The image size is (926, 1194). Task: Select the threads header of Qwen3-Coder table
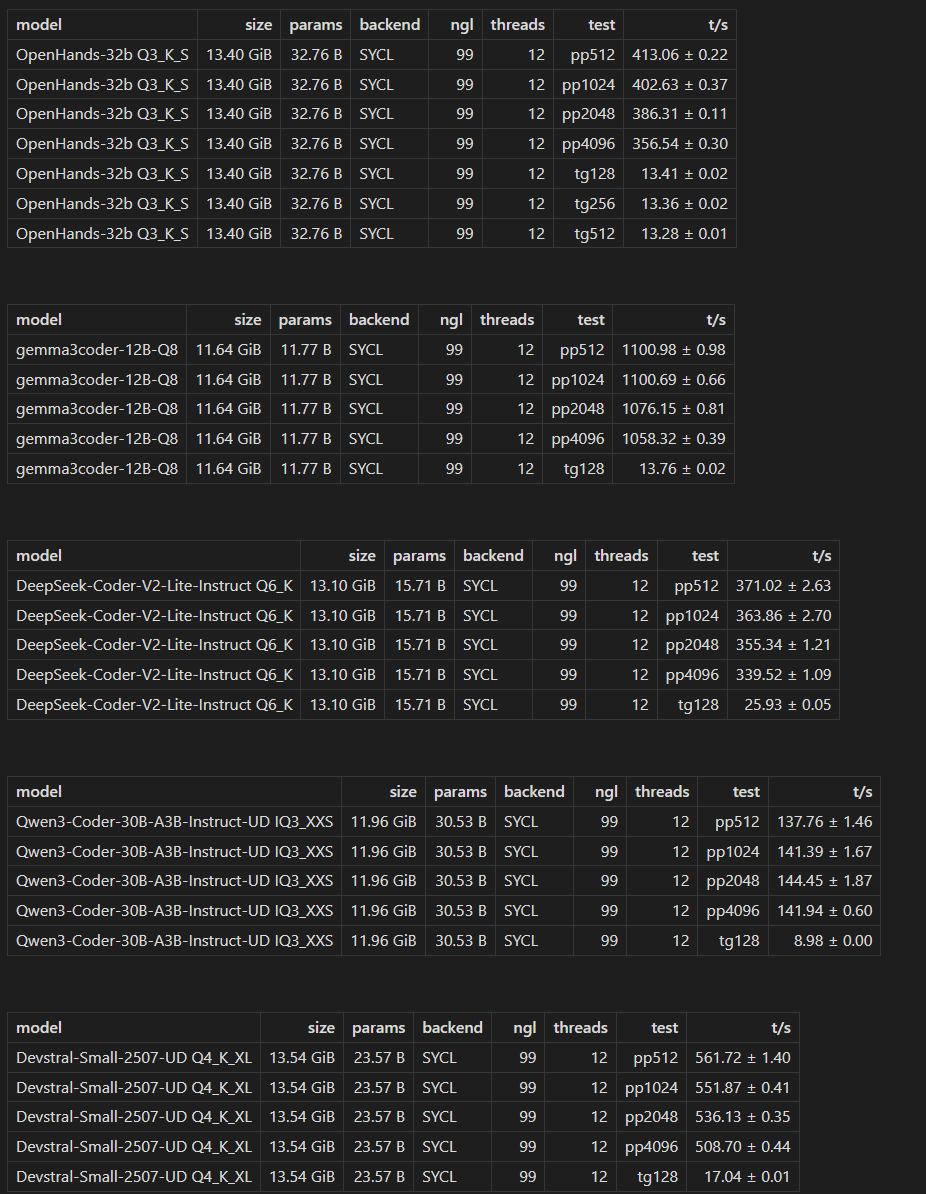(662, 792)
